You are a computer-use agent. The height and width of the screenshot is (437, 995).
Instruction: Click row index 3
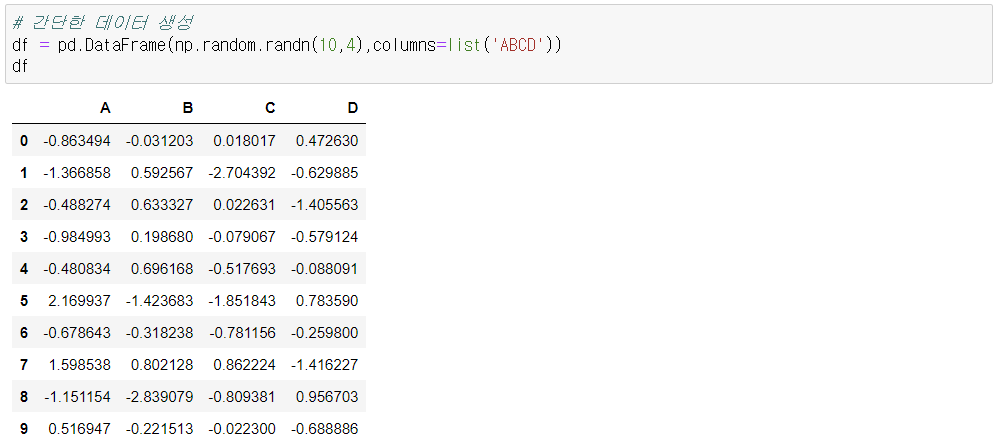(x=24, y=237)
